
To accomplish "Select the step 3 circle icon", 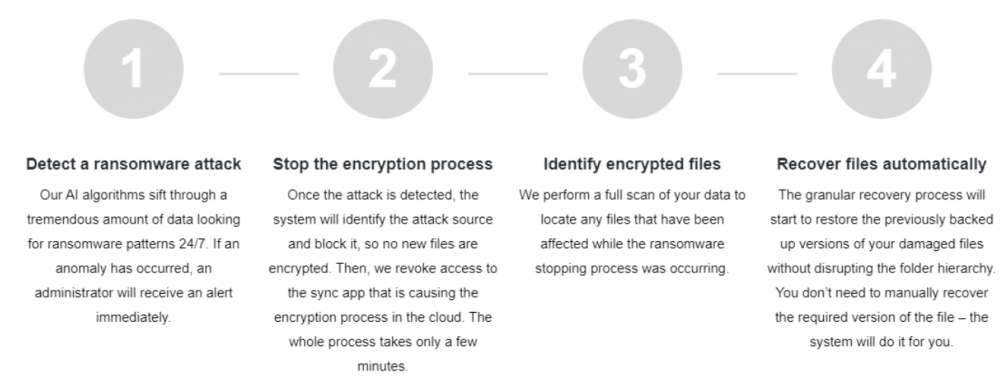I will (x=632, y=69).
